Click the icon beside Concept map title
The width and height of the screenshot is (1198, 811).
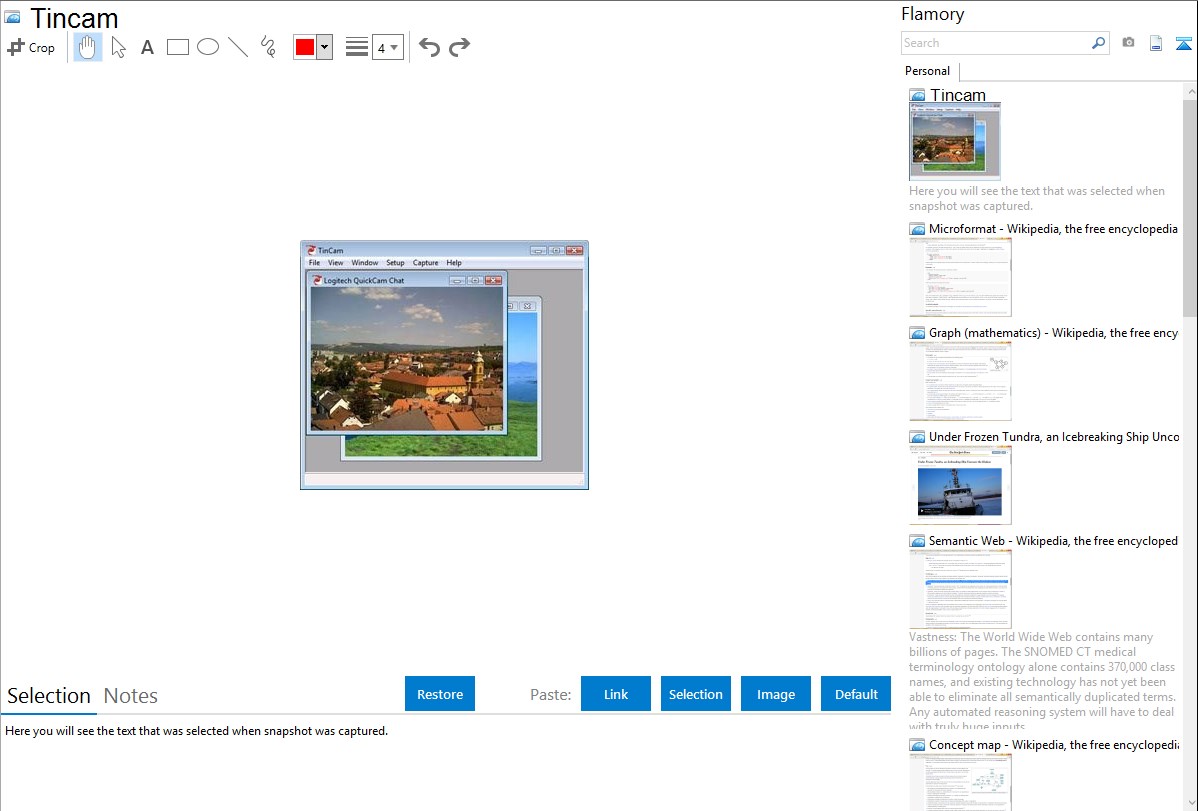click(x=918, y=744)
